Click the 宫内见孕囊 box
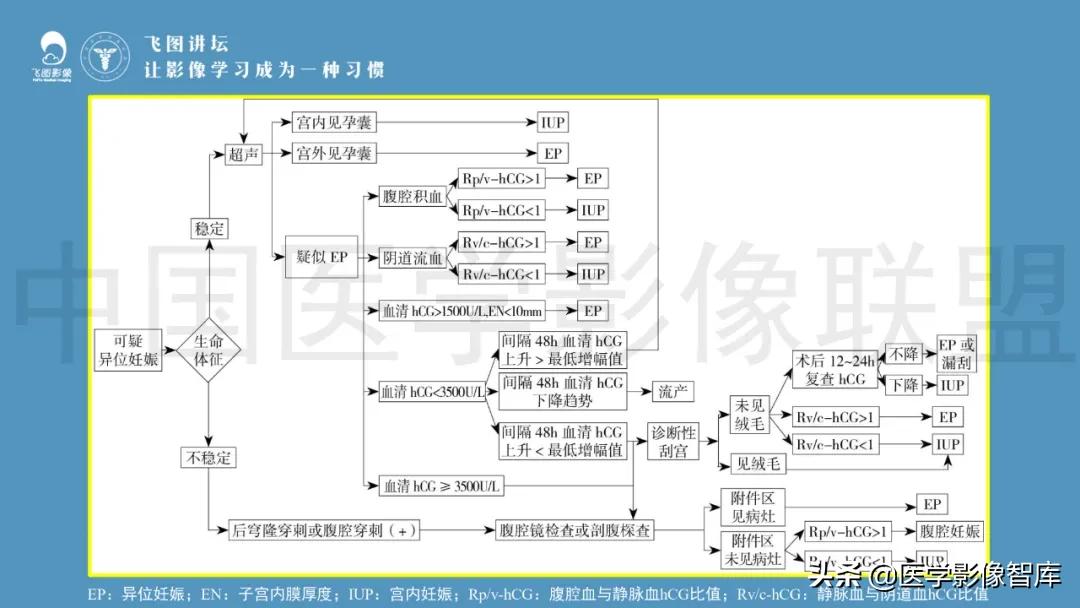The image size is (1080, 608). point(333,122)
